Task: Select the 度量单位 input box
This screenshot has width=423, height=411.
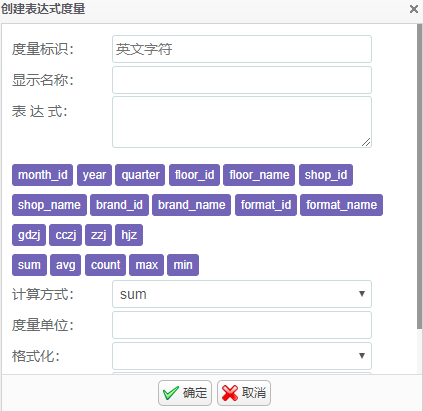Action: [242, 325]
